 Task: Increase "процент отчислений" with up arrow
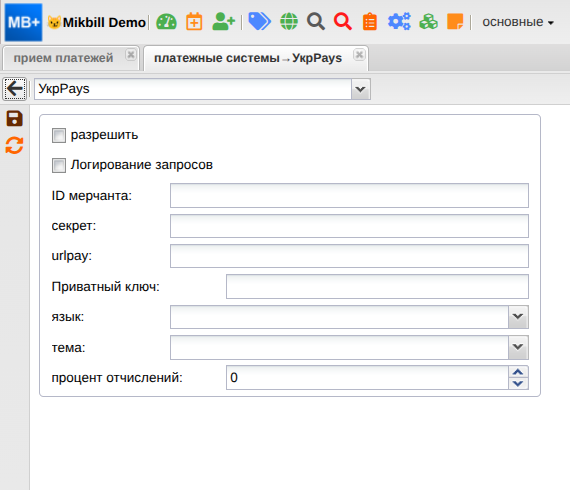point(518,372)
